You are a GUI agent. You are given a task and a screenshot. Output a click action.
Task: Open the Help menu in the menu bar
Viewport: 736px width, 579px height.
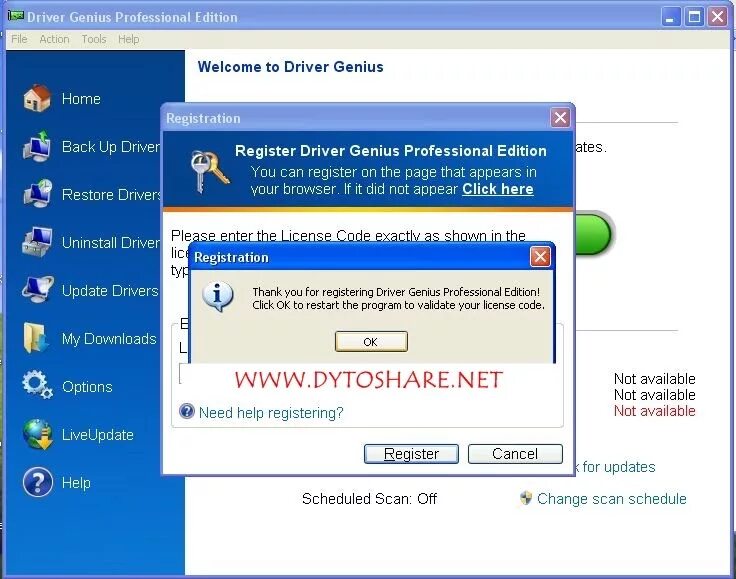128,39
